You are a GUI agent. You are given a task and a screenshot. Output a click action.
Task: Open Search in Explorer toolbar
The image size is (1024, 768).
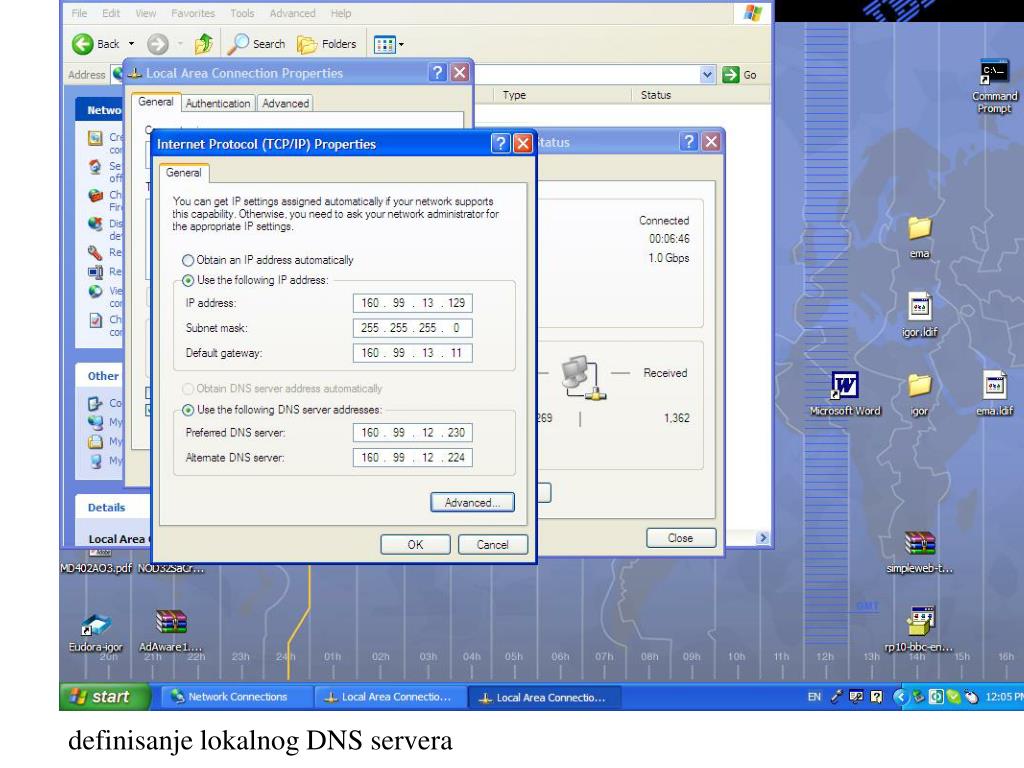(257, 44)
